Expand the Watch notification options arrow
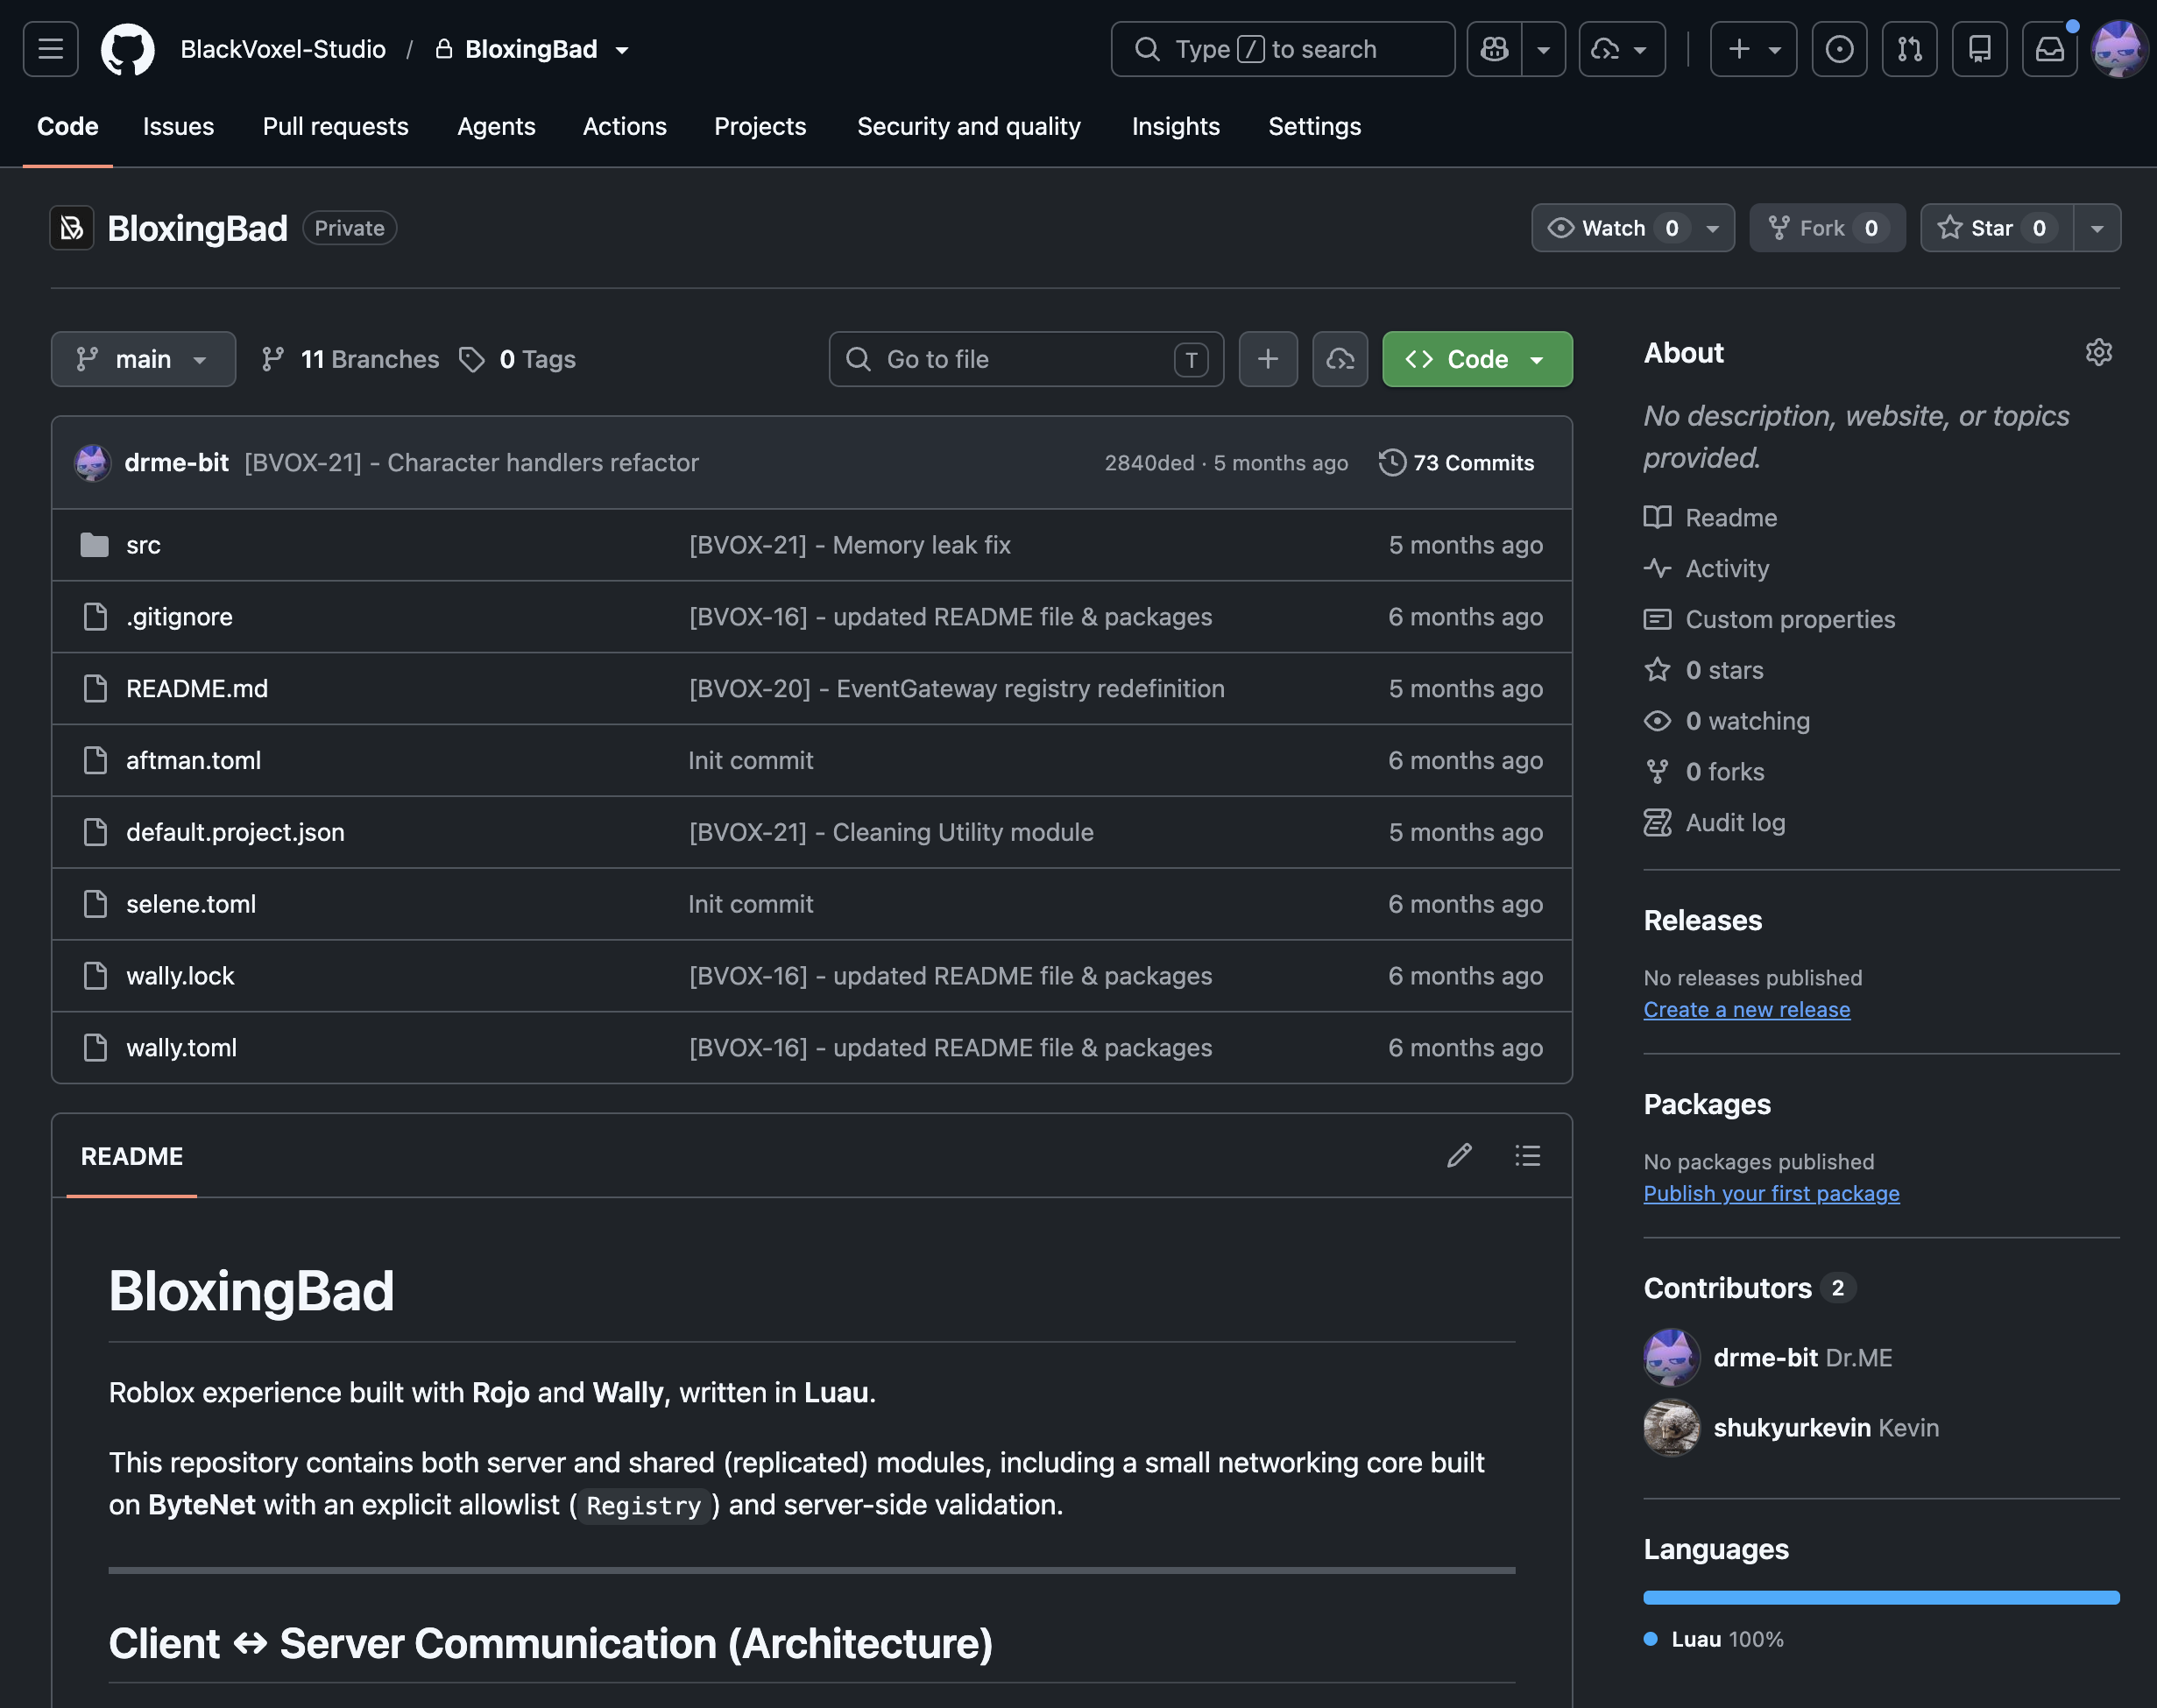Image resolution: width=2157 pixels, height=1708 pixels. 1713,228
